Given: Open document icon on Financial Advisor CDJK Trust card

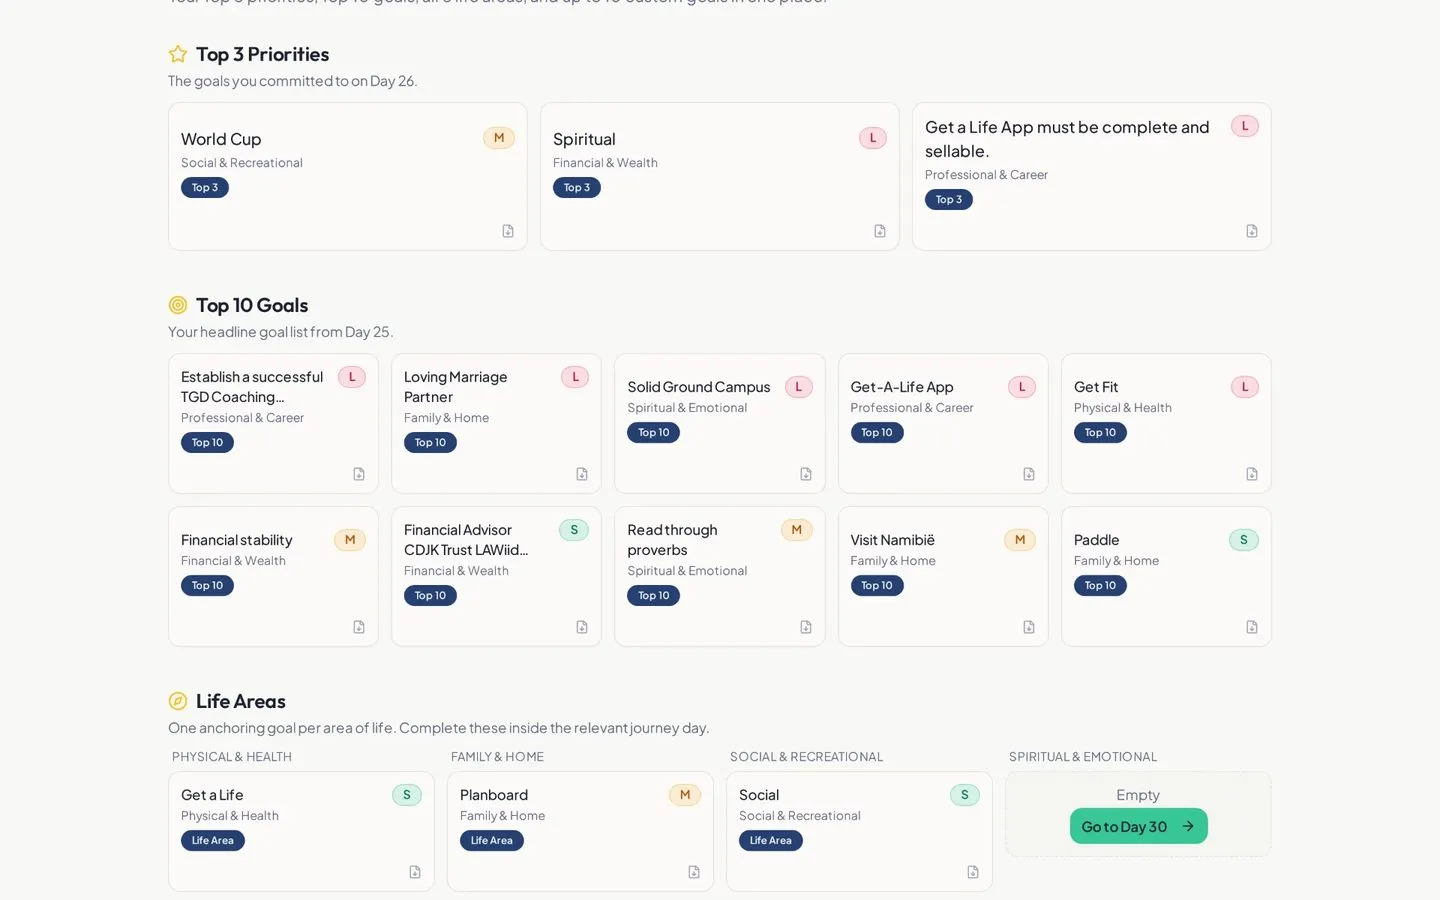Looking at the screenshot, I should (x=582, y=627).
